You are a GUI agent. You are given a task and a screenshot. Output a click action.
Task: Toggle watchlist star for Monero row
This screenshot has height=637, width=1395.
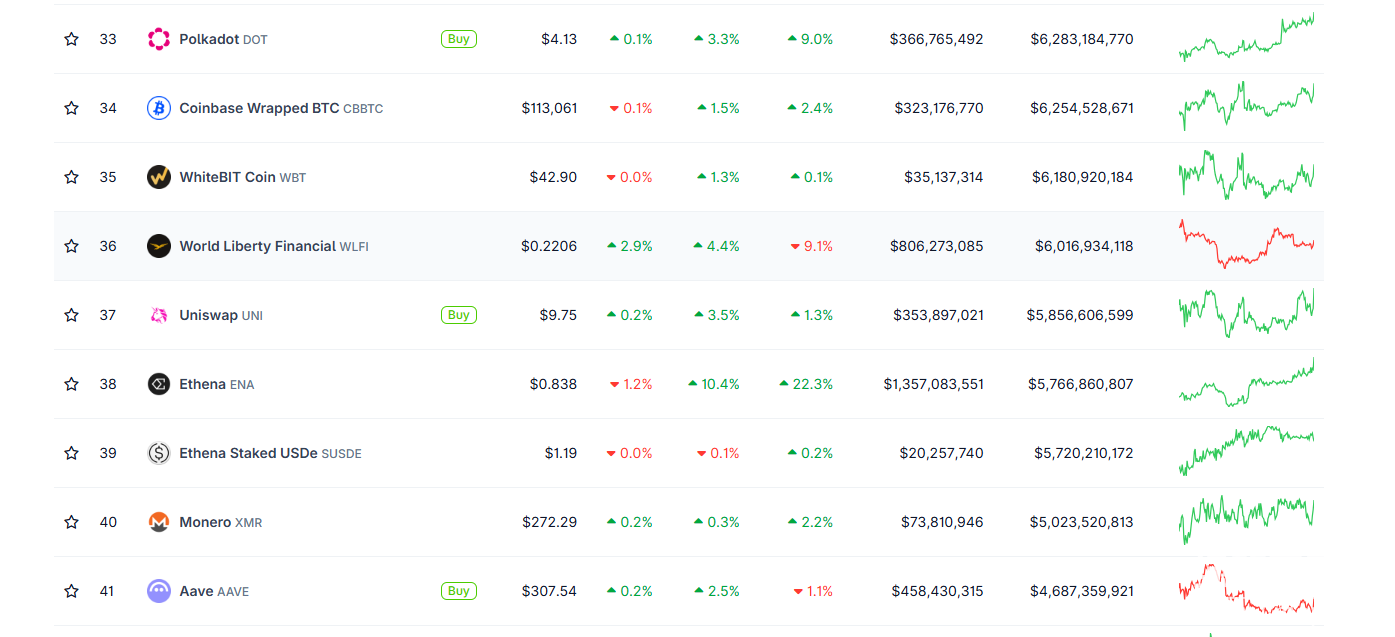click(71, 522)
